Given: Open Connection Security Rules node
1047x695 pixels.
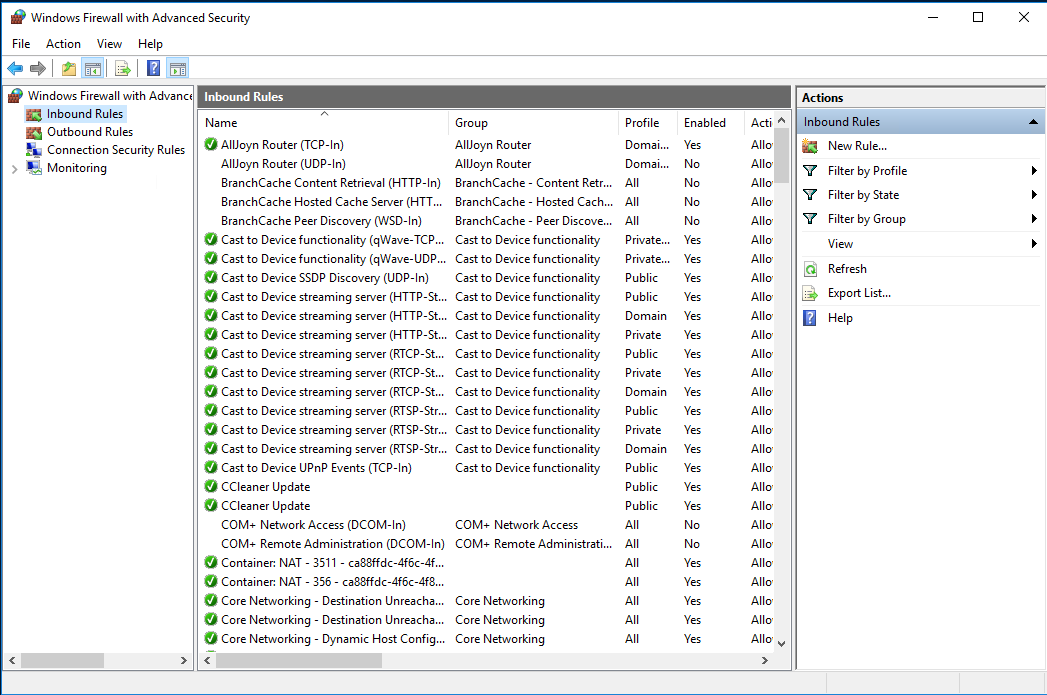Looking at the screenshot, I should click(115, 150).
